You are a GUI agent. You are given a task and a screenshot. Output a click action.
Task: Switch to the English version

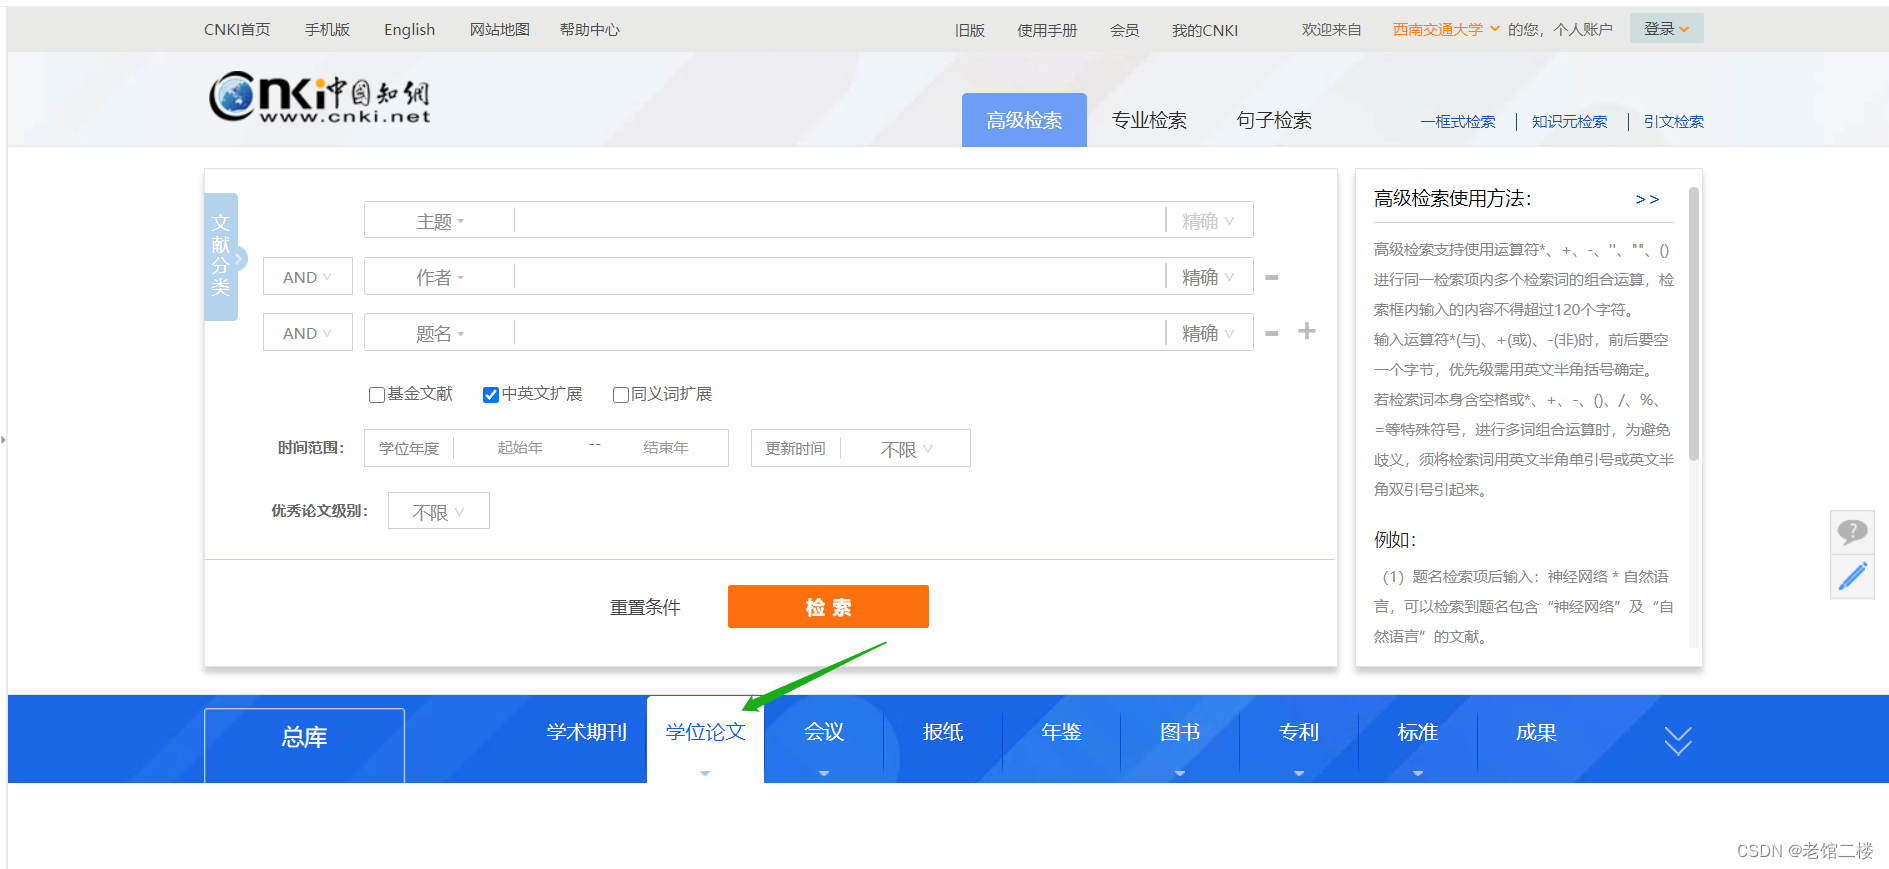point(410,29)
